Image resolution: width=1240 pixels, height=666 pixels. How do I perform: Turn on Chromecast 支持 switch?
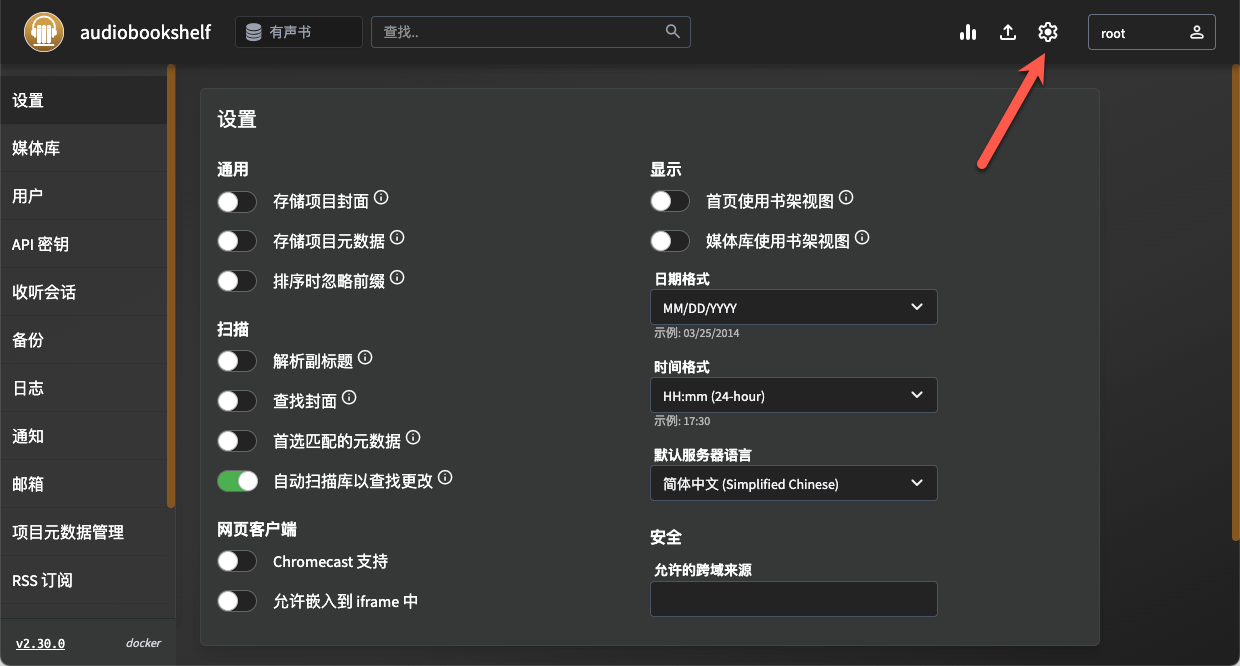[x=237, y=561]
